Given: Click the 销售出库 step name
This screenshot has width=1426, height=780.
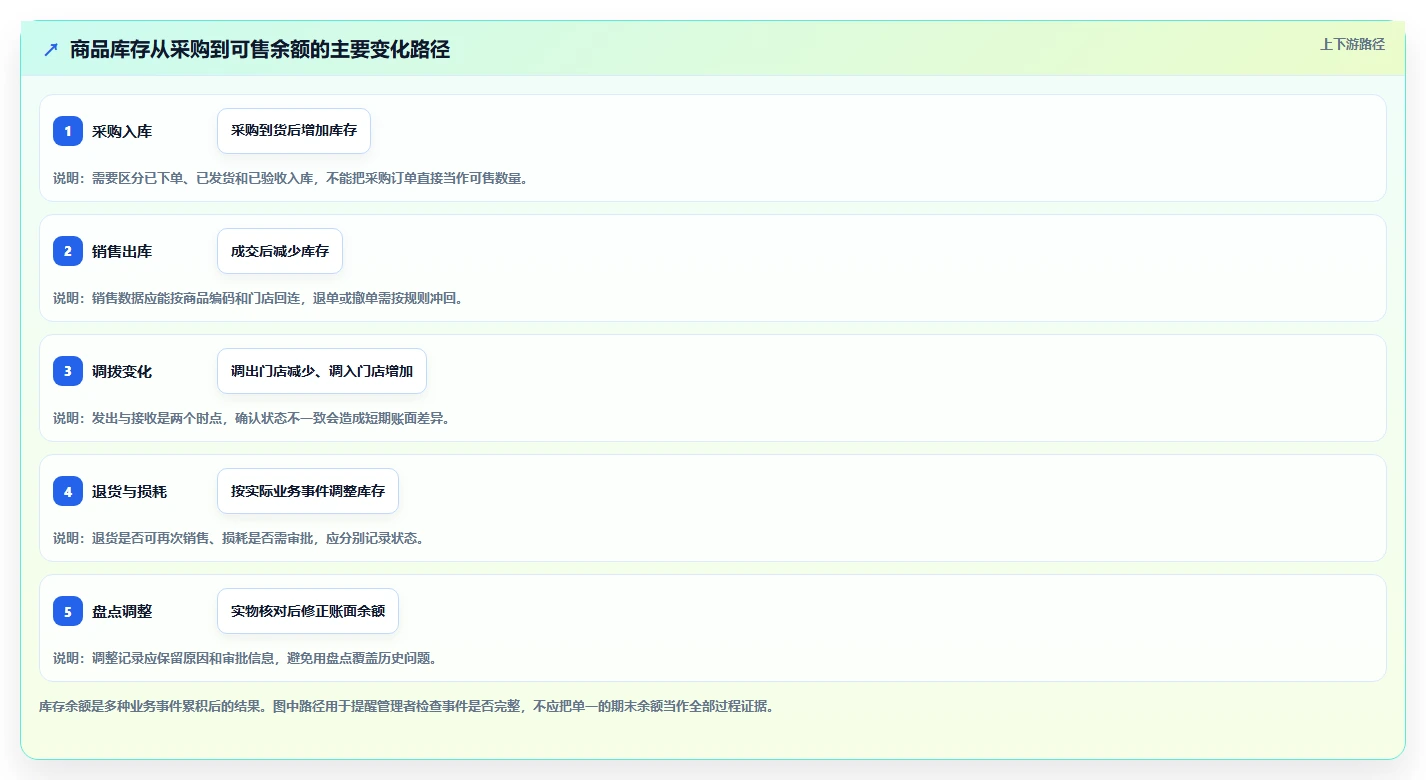Looking at the screenshot, I should [x=122, y=251].
